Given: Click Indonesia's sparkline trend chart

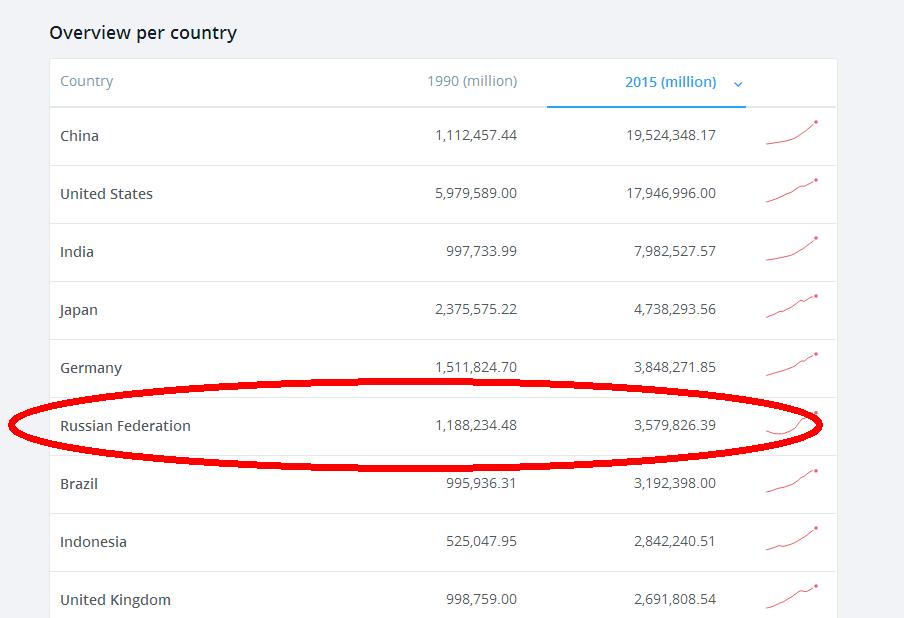Looking at the screenshot, I should tap(792, 539).
